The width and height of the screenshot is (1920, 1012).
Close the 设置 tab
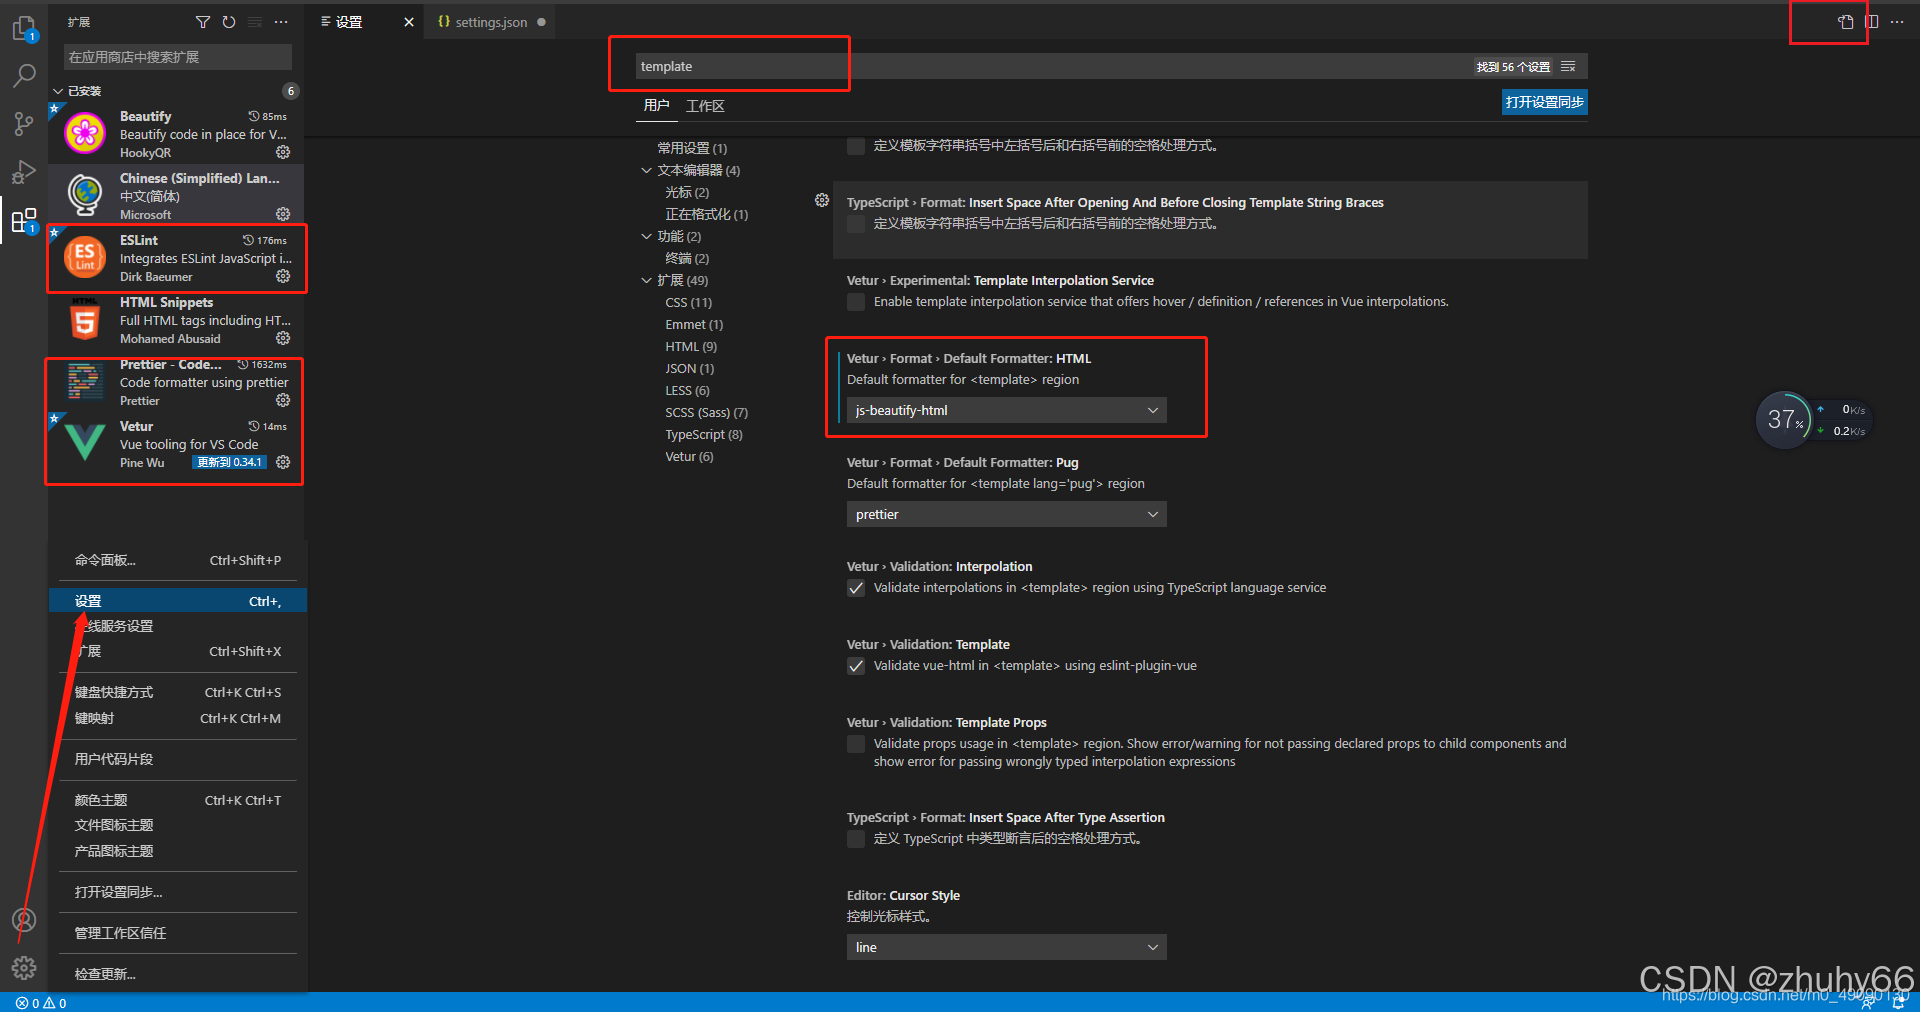[x=409, y=22]
